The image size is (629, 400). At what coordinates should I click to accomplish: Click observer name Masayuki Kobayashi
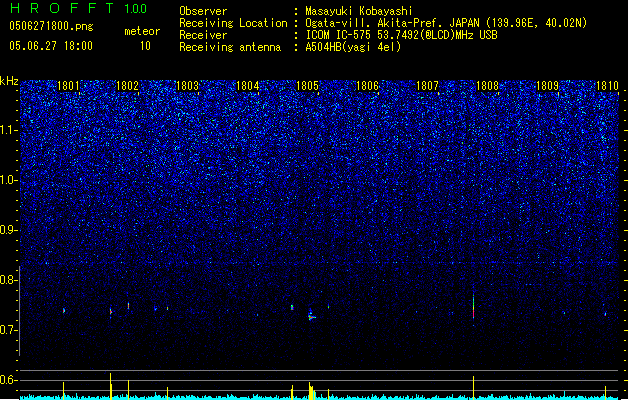pos(359,11)
